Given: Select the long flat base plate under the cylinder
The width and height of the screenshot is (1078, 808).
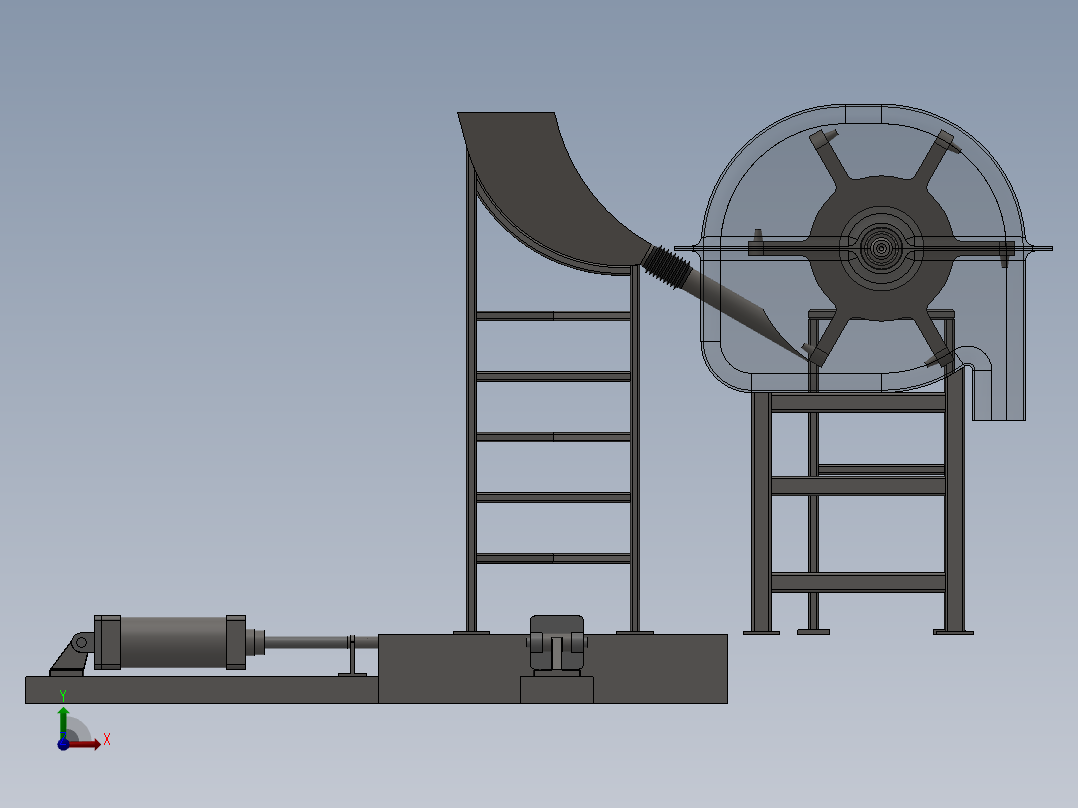Looking at the screenshot, I should (x=201, y=690).
